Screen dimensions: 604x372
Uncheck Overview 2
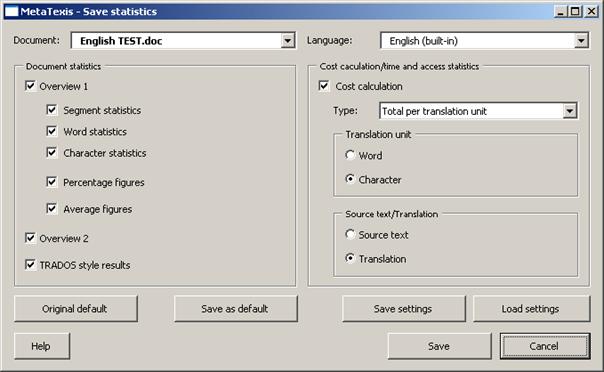tap(30, 238)
